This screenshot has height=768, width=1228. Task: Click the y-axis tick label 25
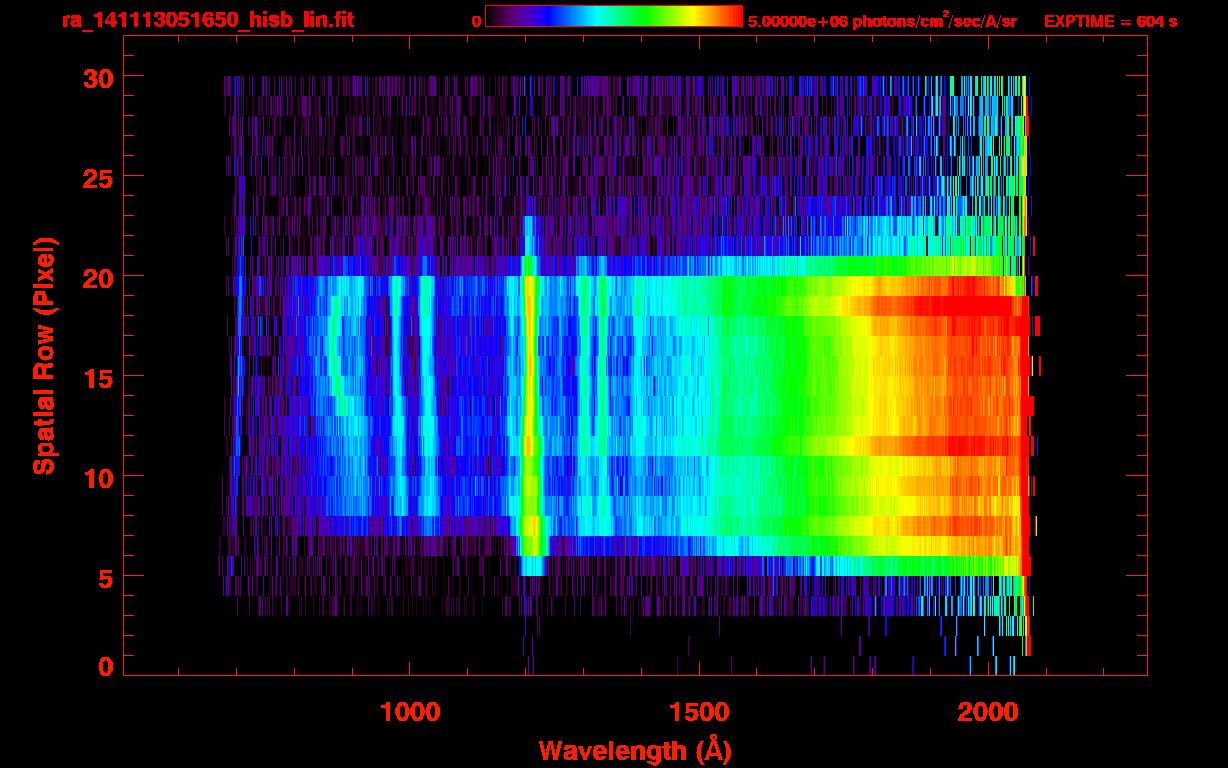point(96,177)
